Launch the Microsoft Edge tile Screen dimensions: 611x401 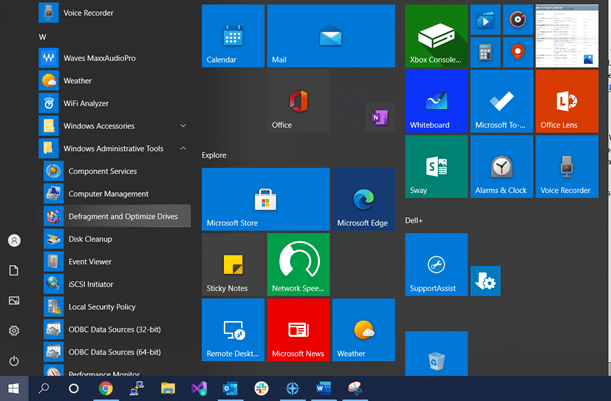click(x=364, y=199)
